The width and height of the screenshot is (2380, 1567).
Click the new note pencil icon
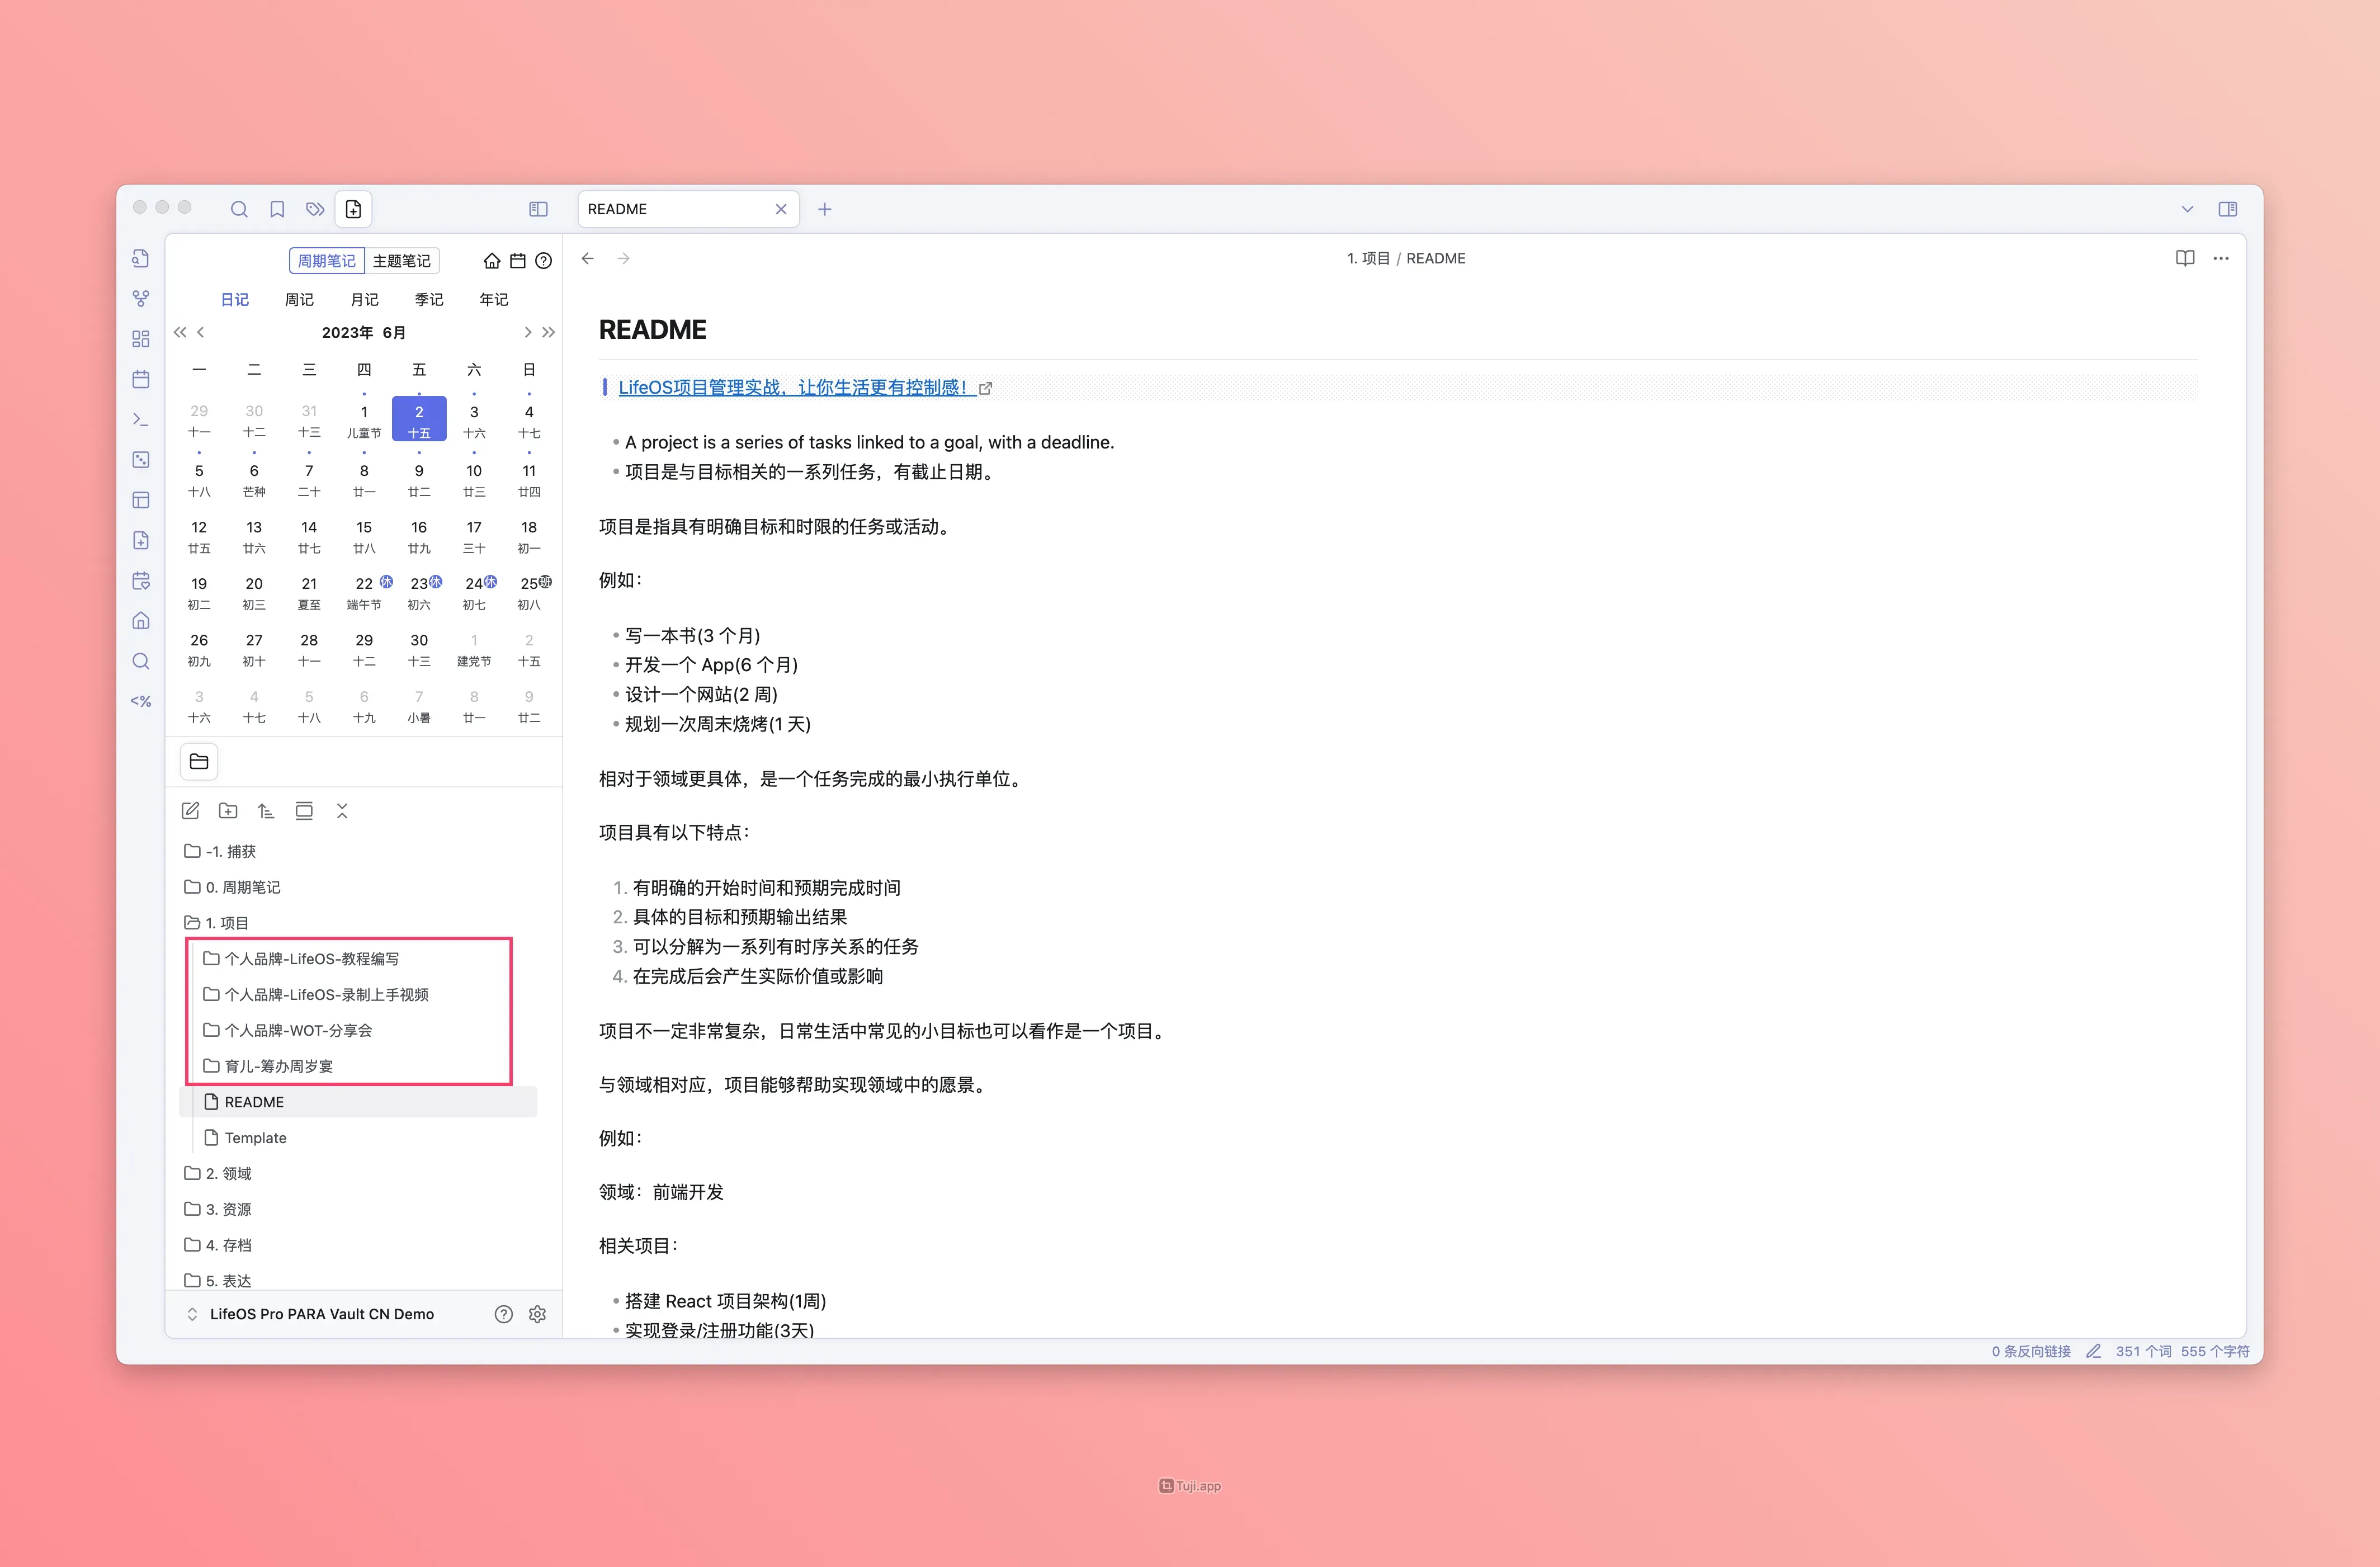[x=190, y=811]
